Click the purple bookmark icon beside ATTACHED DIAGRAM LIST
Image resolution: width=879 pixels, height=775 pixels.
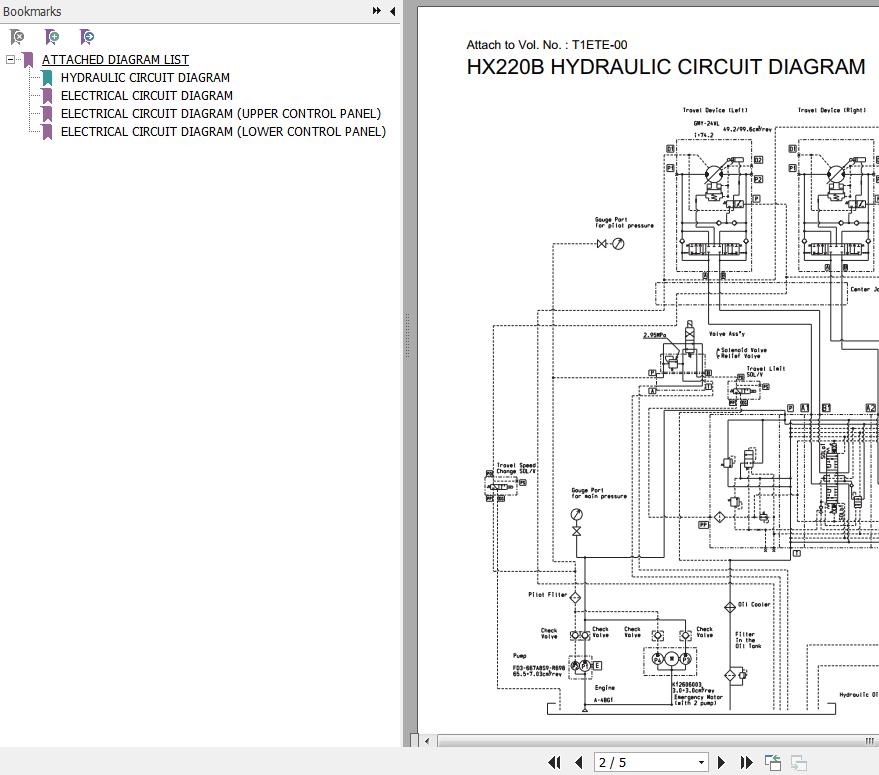[28, 59]
